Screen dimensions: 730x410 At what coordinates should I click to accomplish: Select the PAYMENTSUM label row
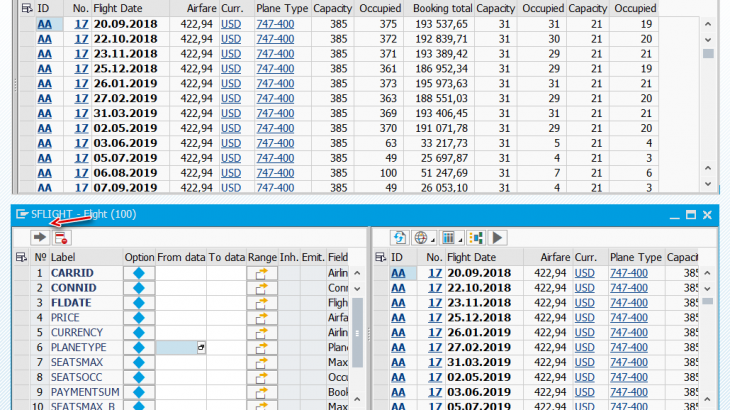click(85, 392)
